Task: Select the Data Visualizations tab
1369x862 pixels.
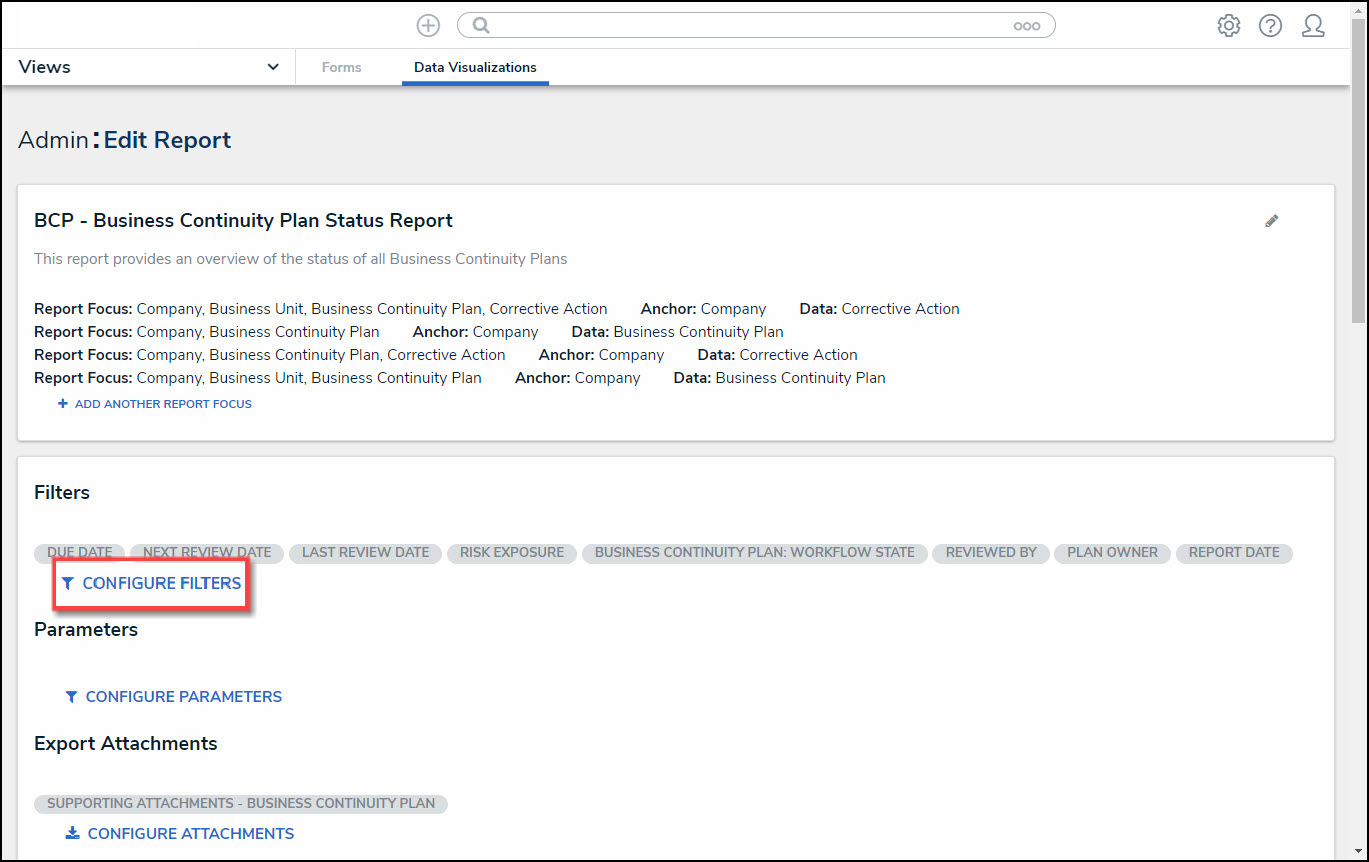Action: click(475, 67)
